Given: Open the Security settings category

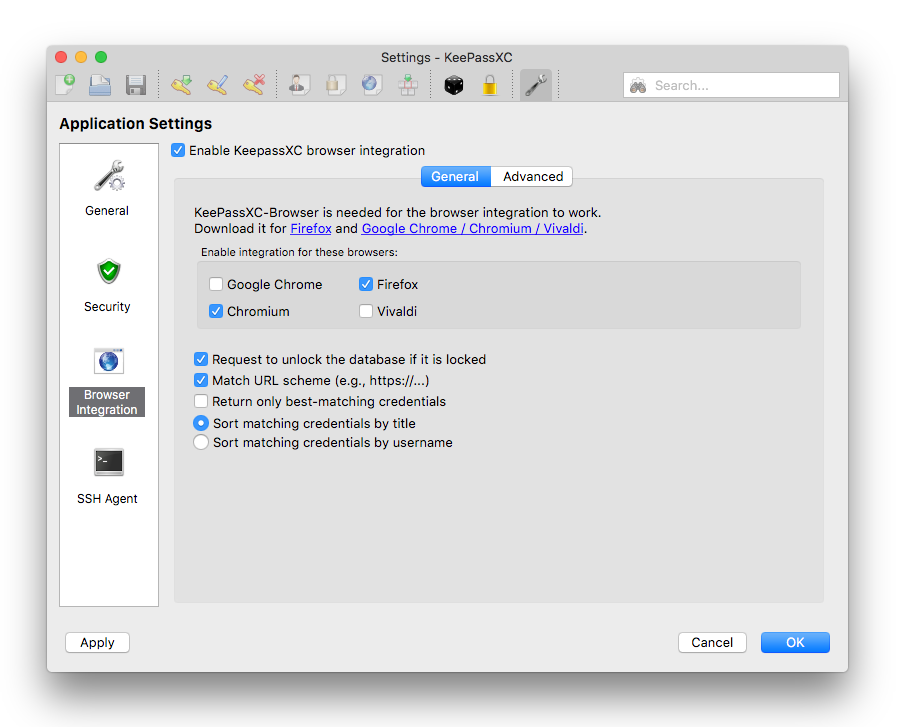Looking at the screenshot, I should tap(107, 285).
